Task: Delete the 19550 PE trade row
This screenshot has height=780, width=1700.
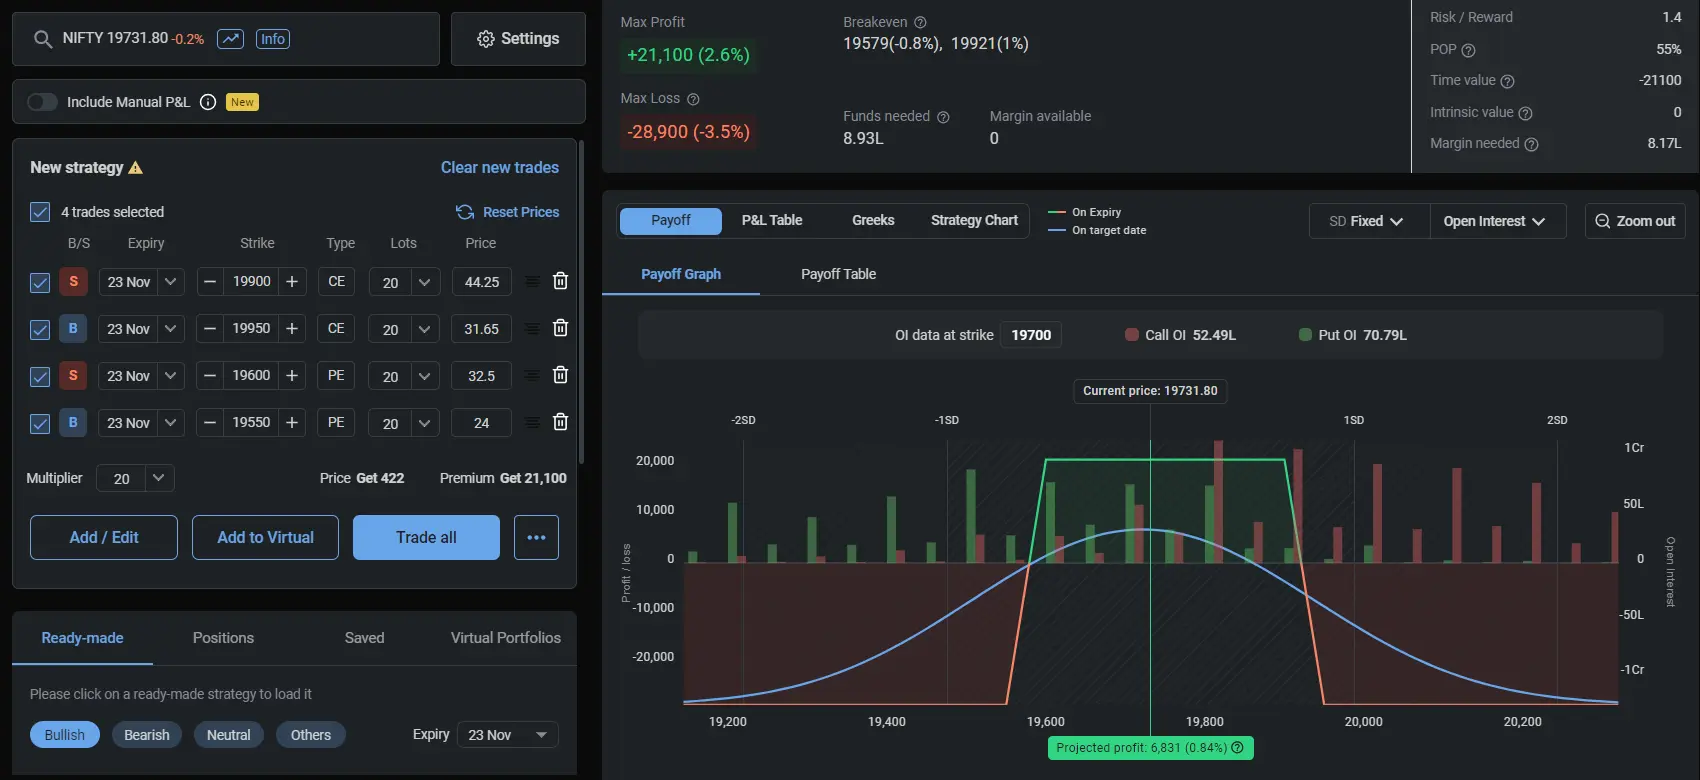Action: pyautogui.click(x=560, y=422)
